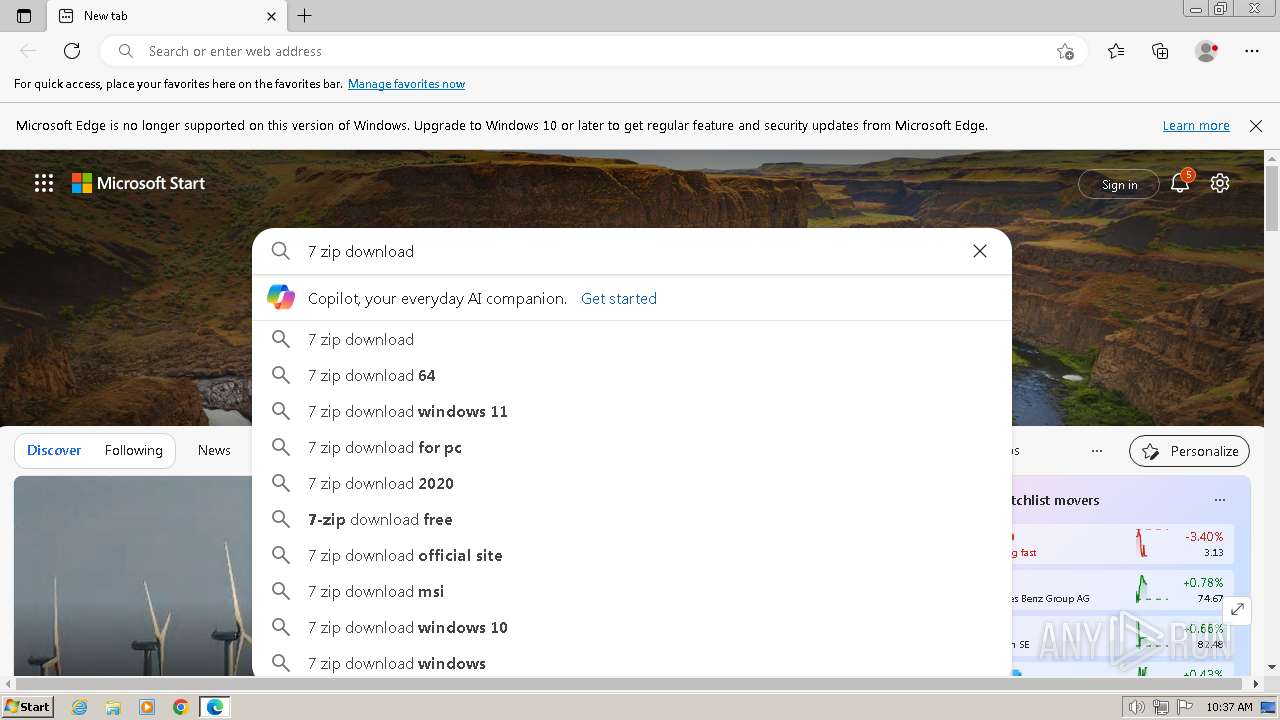Select suggestion 7 zip download official site

point(632,555)
